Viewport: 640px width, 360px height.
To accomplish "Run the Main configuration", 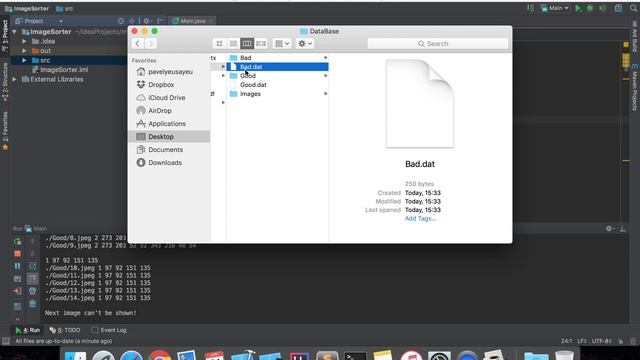I will coord(578,8).
